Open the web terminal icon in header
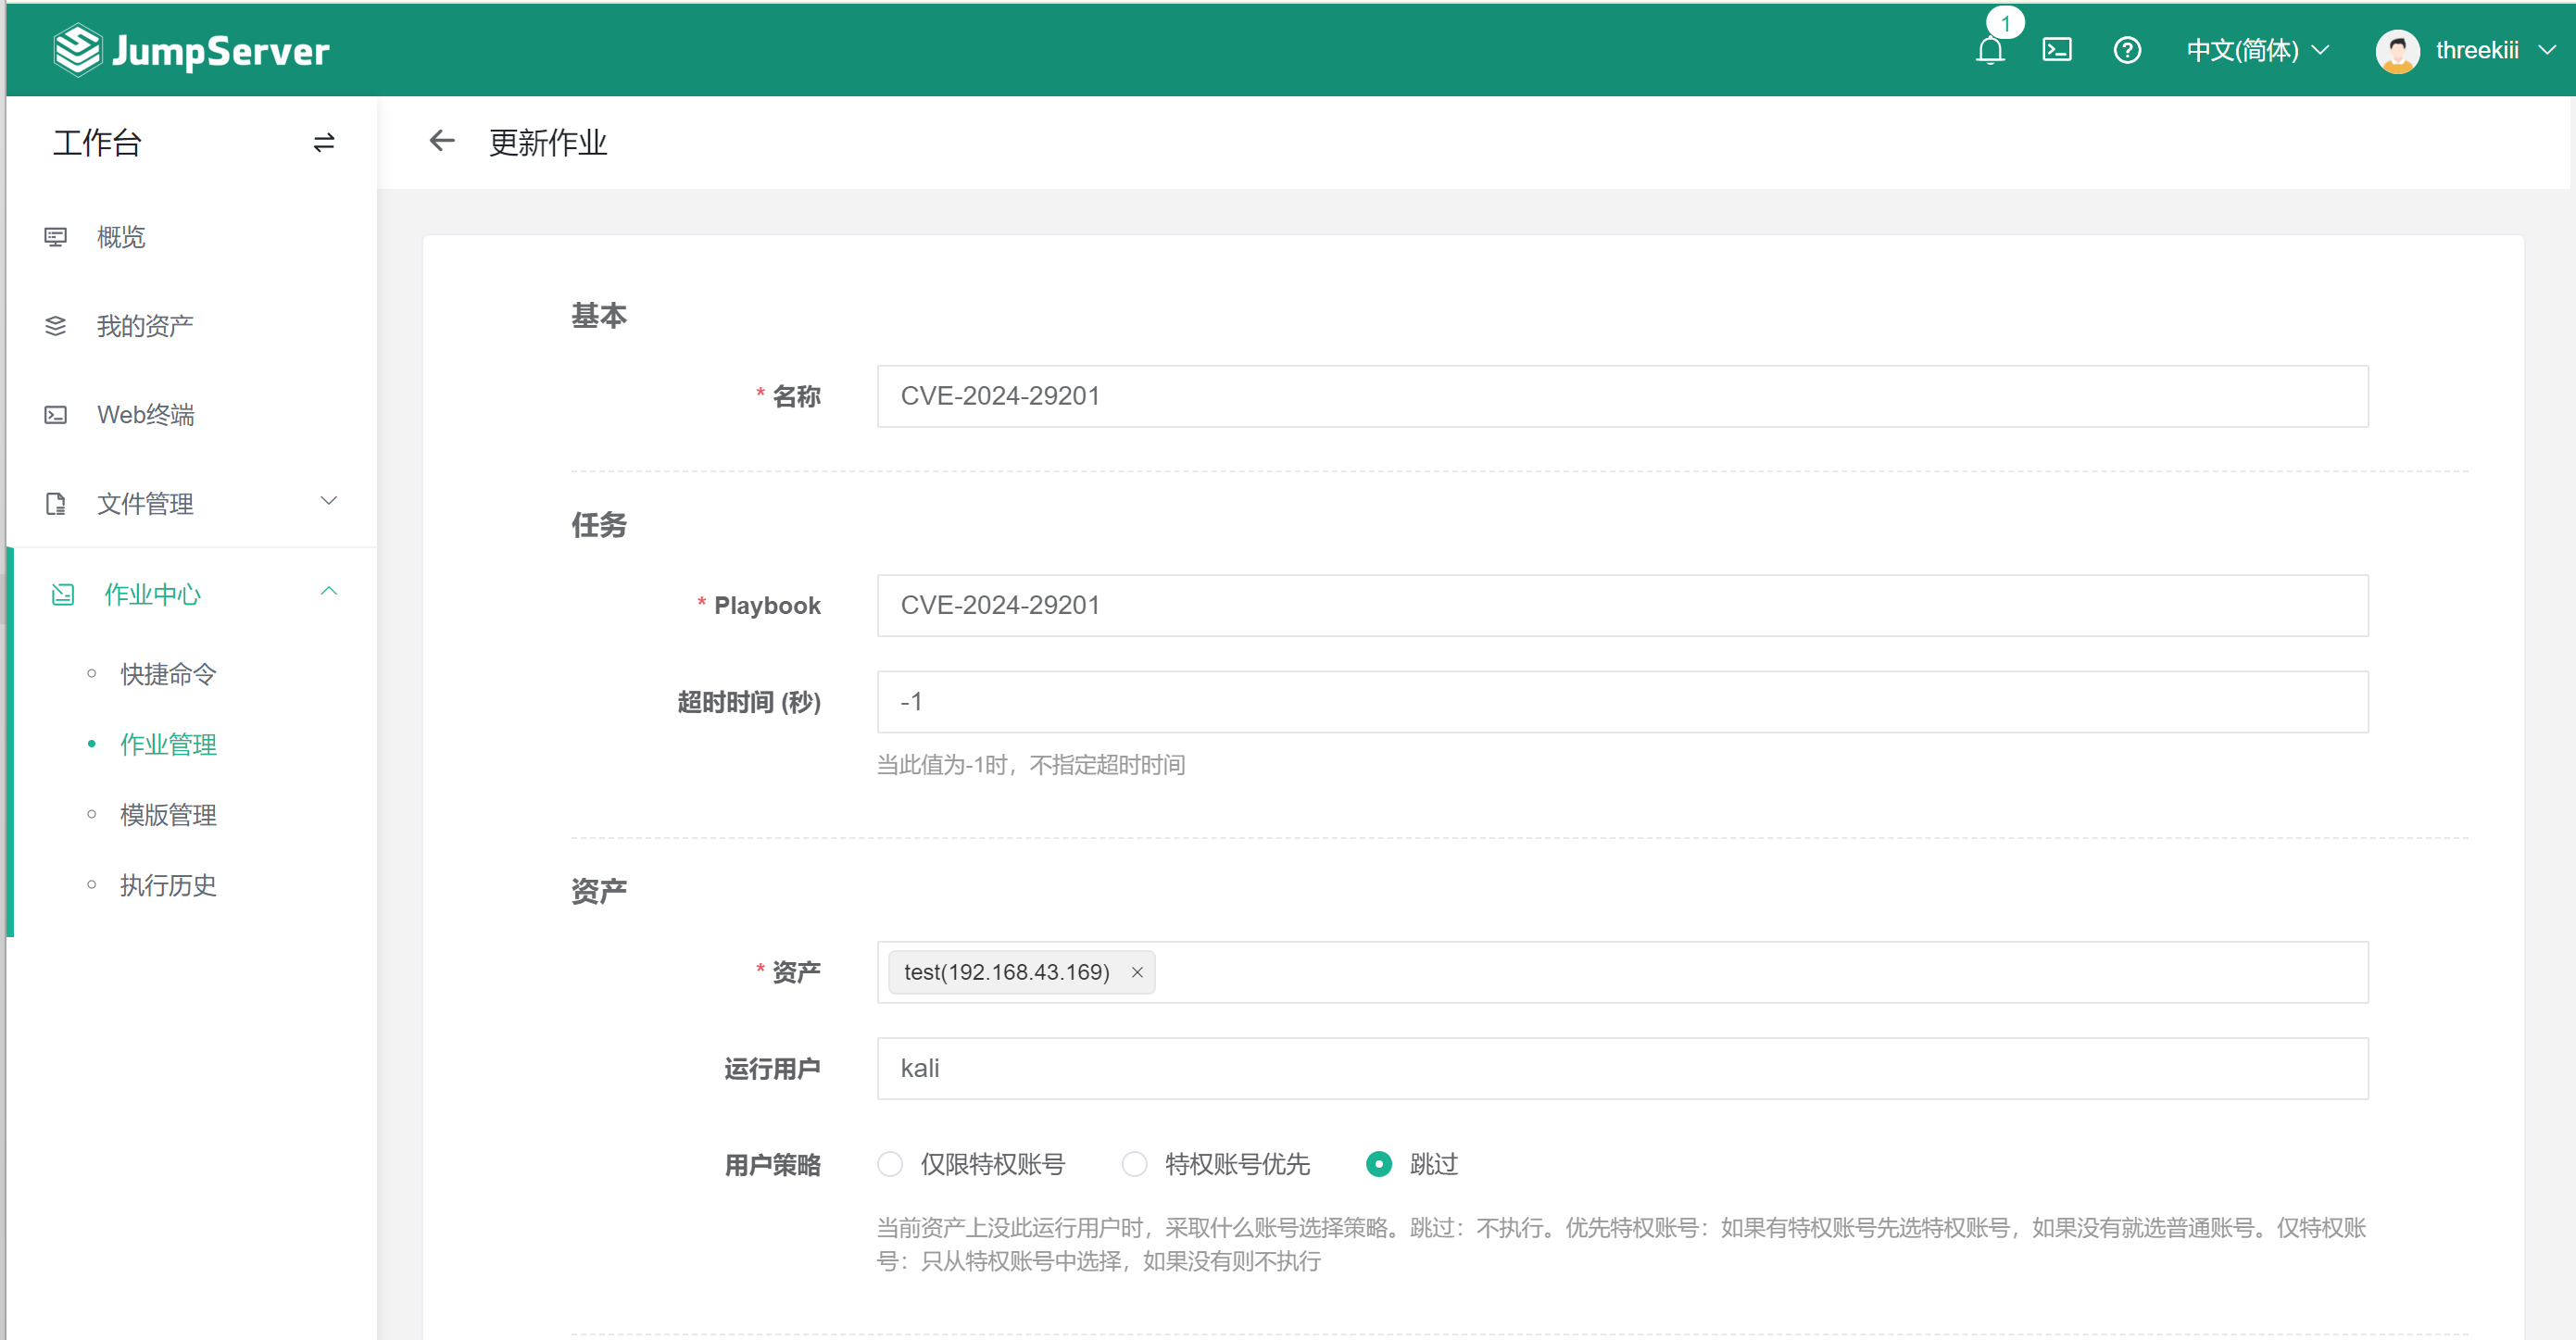The height and width of the screenshot is (1340, 2576). coord(2056,50)
